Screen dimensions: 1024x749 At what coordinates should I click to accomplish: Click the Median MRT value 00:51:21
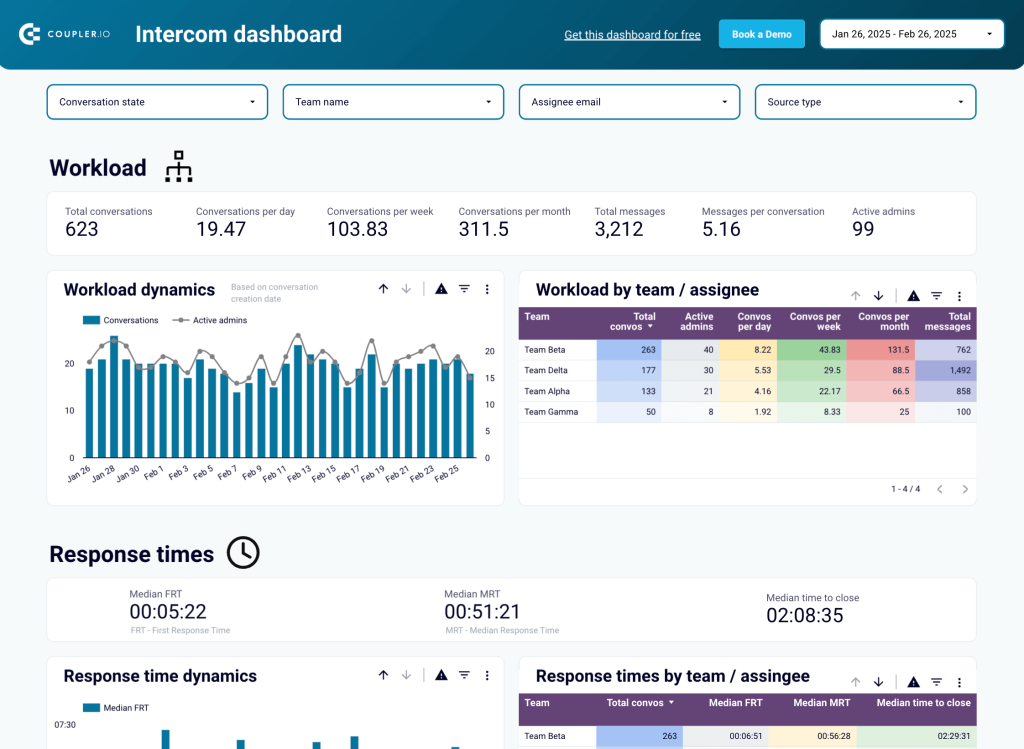pos(482,612)
